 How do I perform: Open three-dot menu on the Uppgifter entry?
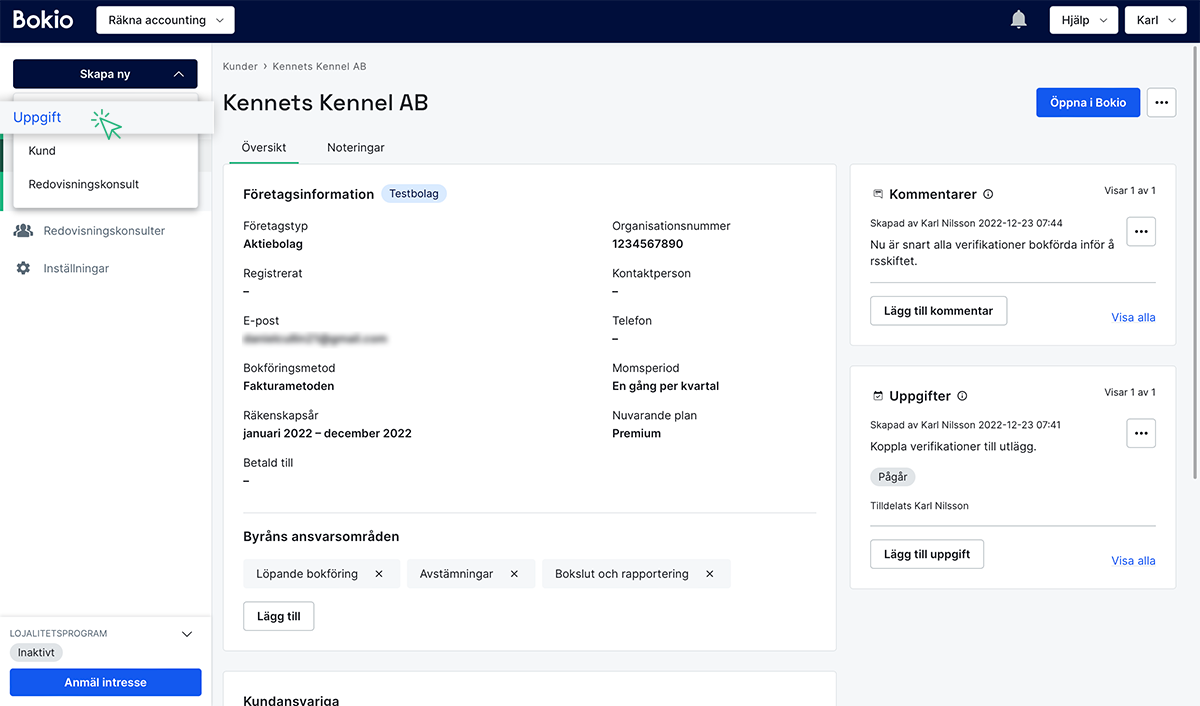click(x=1141, y=433)
